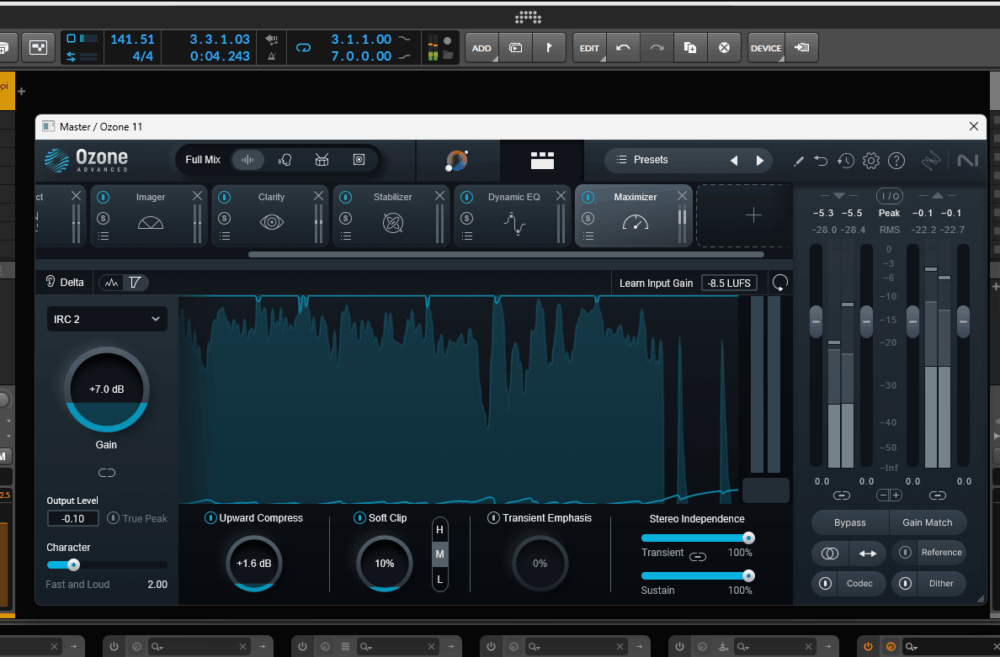Open the Ozone undo history clock
This screenshot has width=1000, height=657.
[x=846, y=161]
